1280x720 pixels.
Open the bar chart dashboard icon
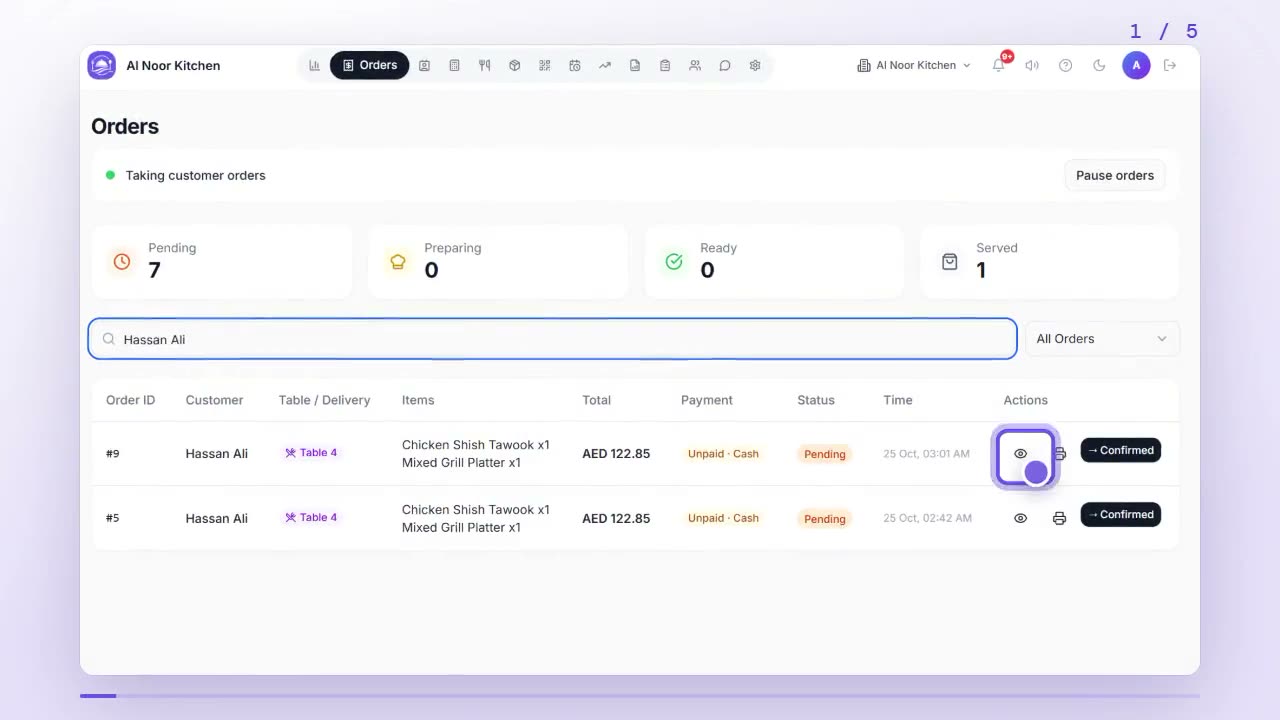tap(315, 65)
